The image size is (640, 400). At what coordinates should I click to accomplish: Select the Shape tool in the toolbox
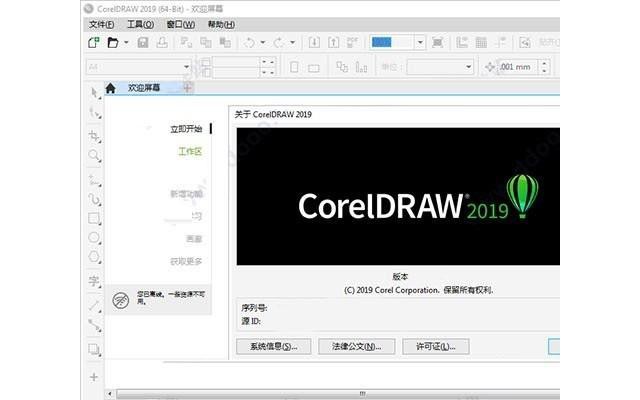coord(95,113)
